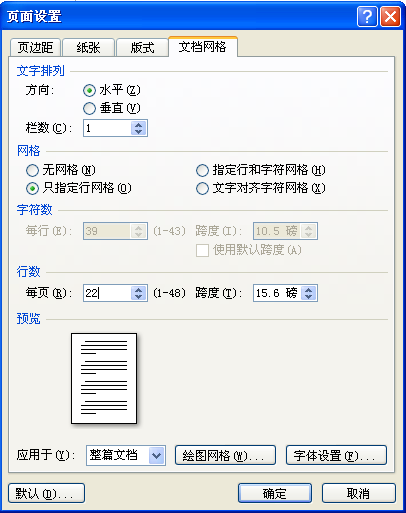Close the 页面设置 dialog window

click(390, 16)
